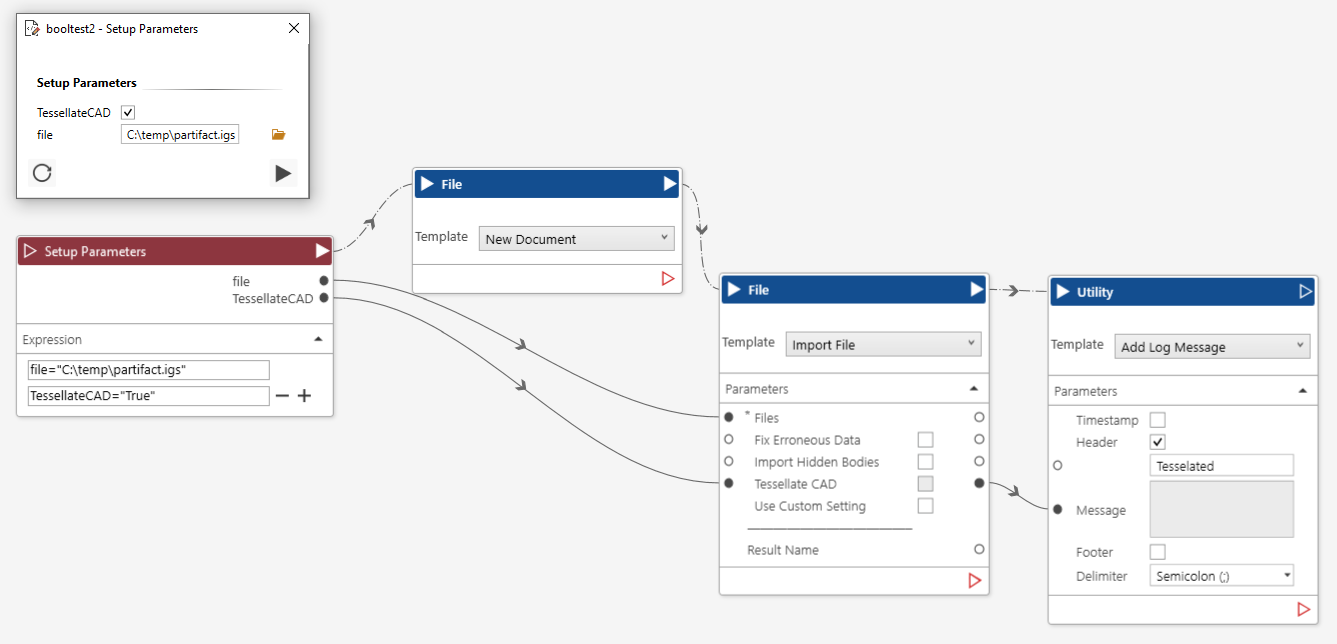Enable the Timestamp checkbox

click(1157, 420)
